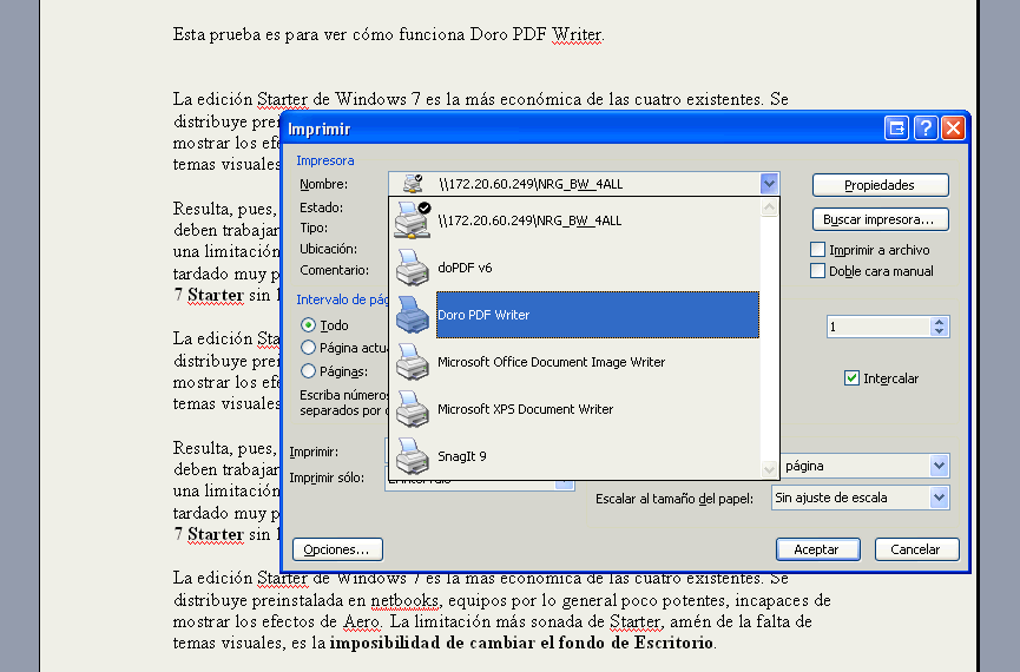The image size is (1020, 672).
Task: Click the printer icon inside the Nombre combo box
Action: coord(412,183)
